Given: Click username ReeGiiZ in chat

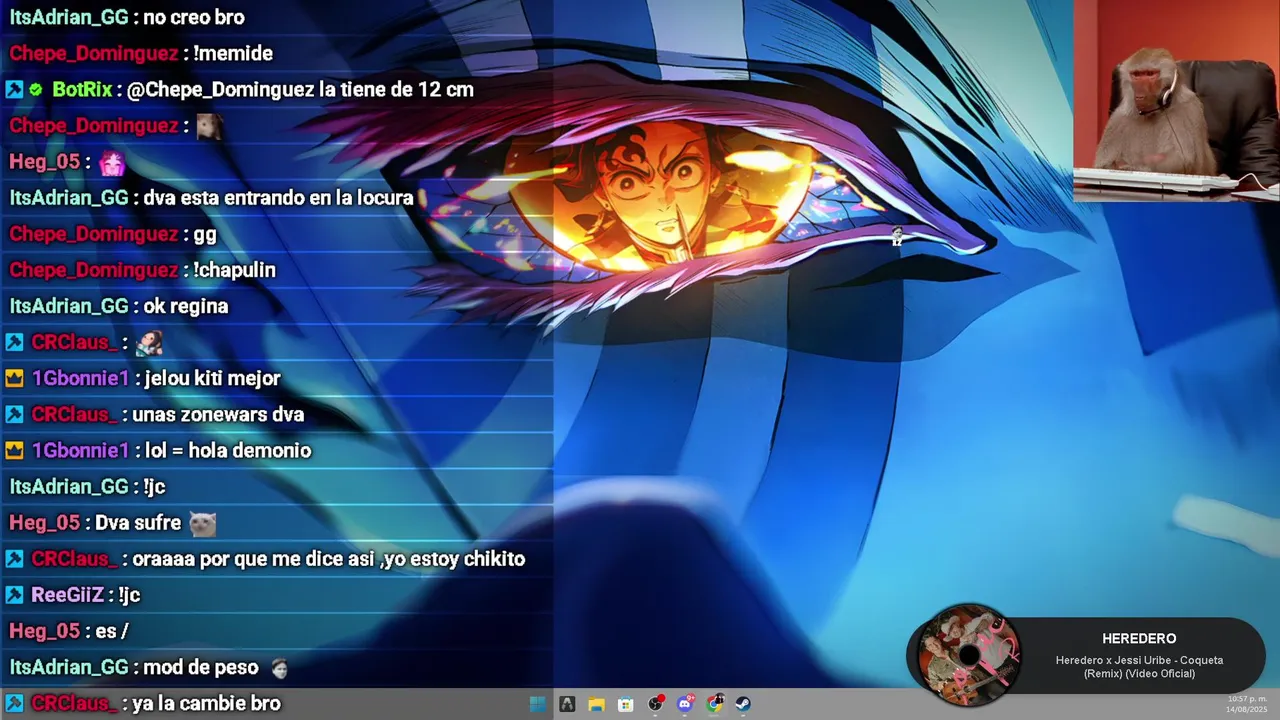Looking at the screenshot, I should tap(68, 595).
